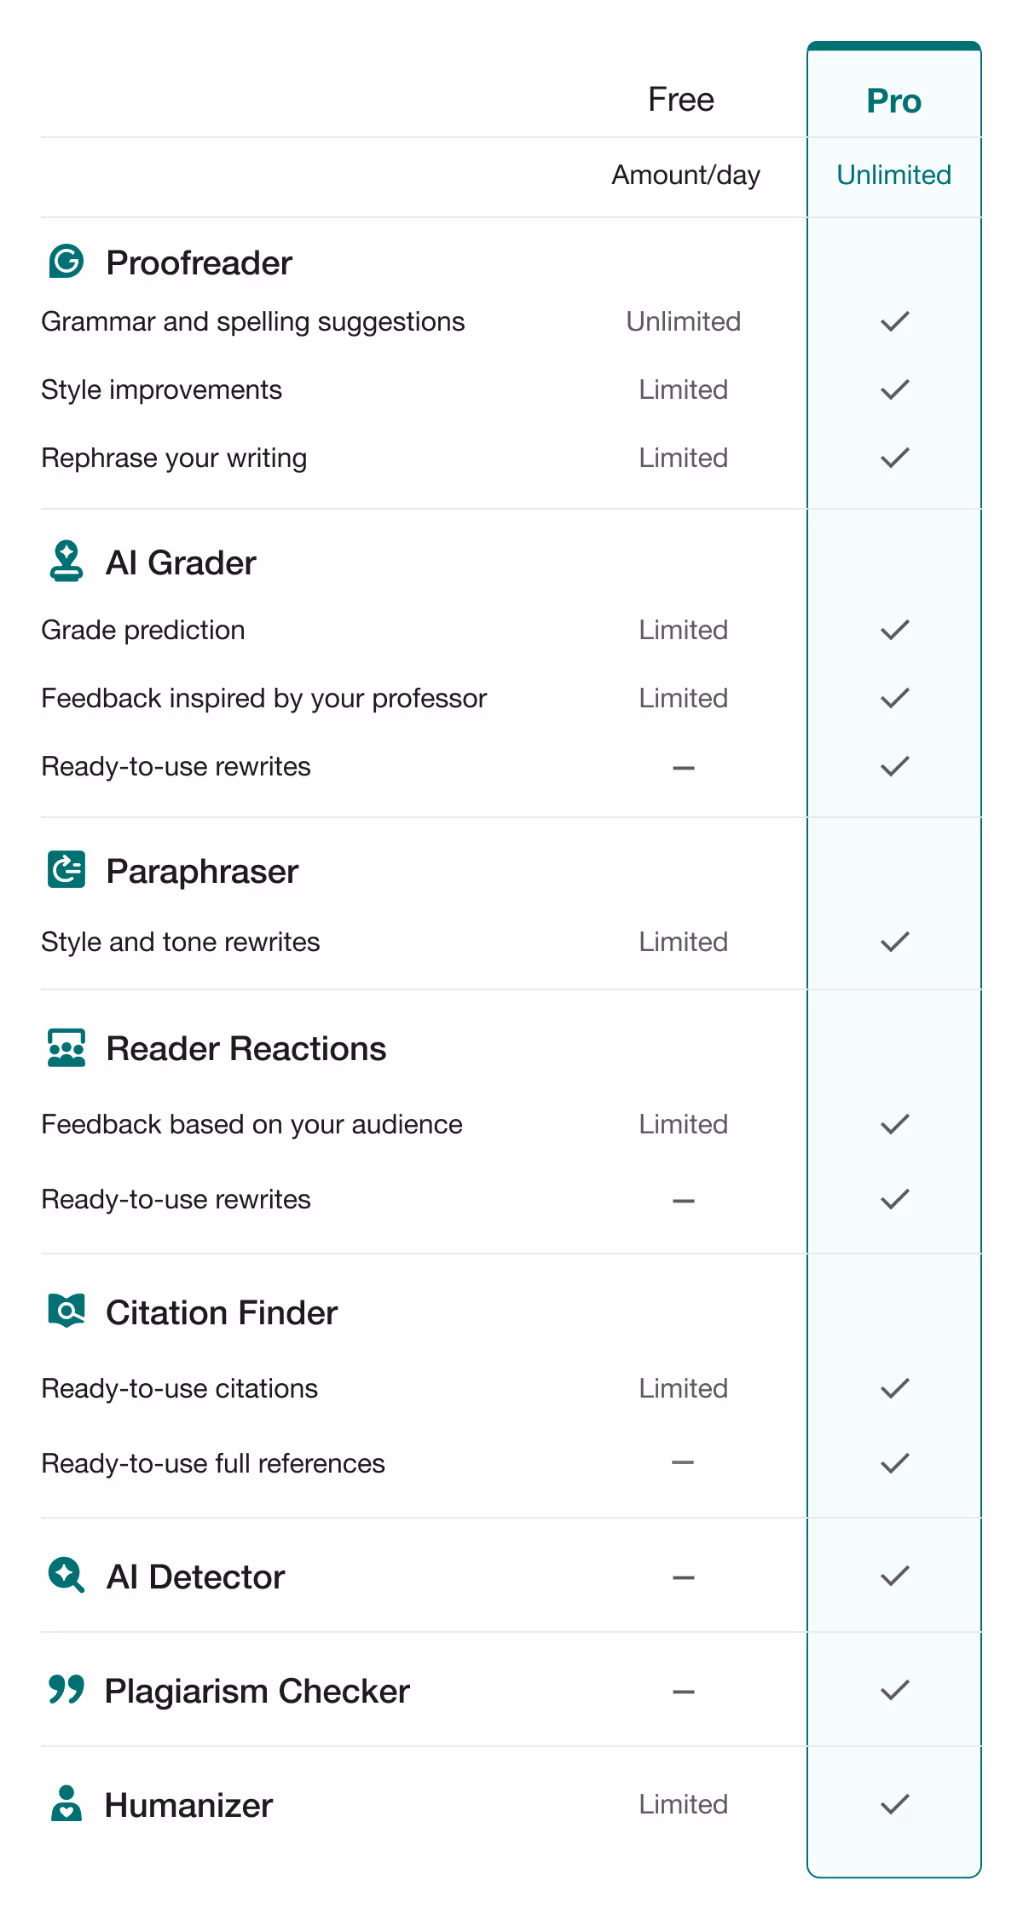The height and width of the screenshot is (1920, 1023).
Task: Click the AI Detector magnifier icon
Action: tap(66, 1575)
